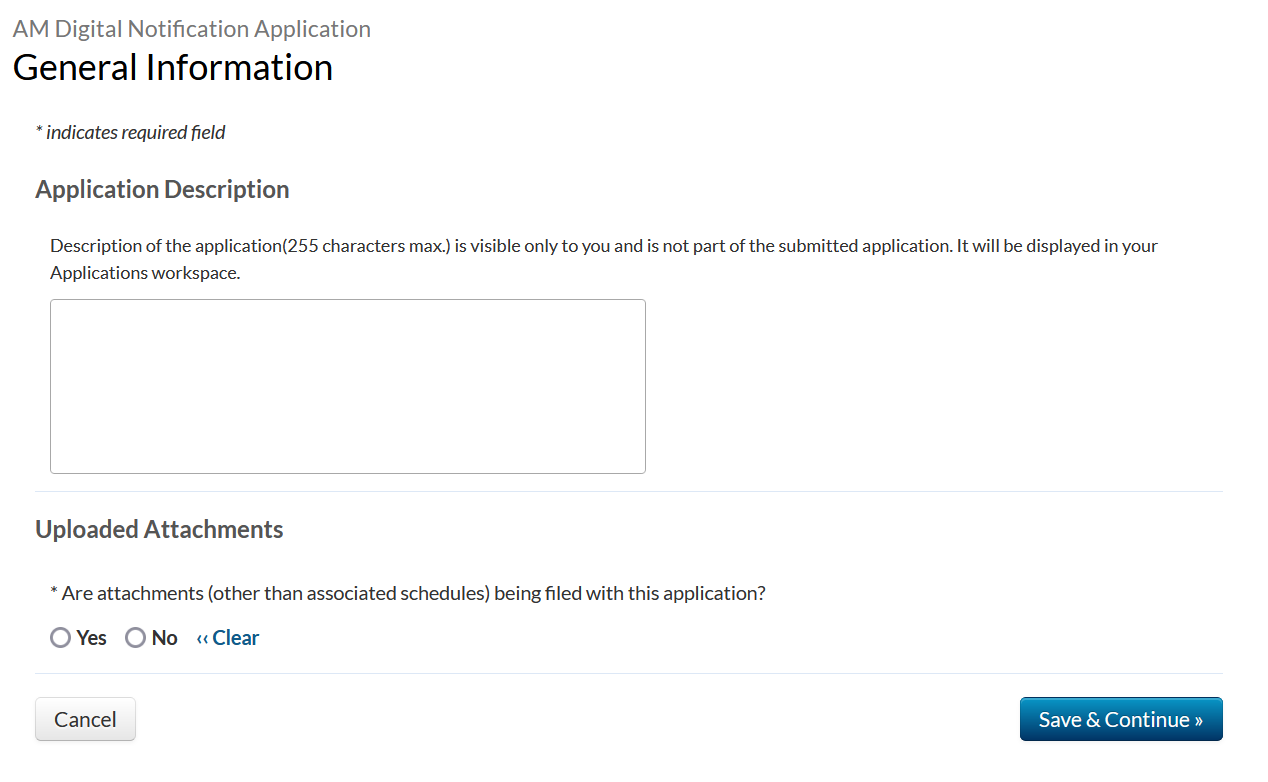Click the Uploaded Attachments section heading
The height and width of the screenshot is (782, 1268).
(159, 529)
